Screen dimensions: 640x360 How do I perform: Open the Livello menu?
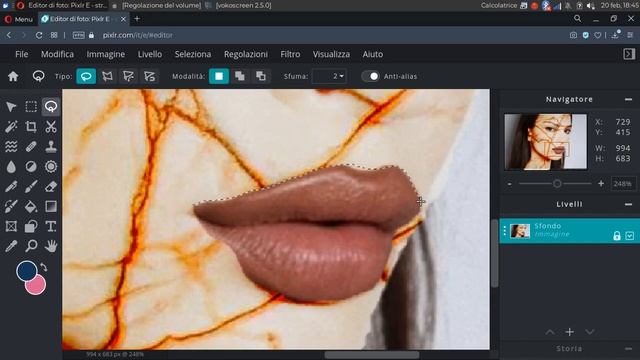click(150, 54)
